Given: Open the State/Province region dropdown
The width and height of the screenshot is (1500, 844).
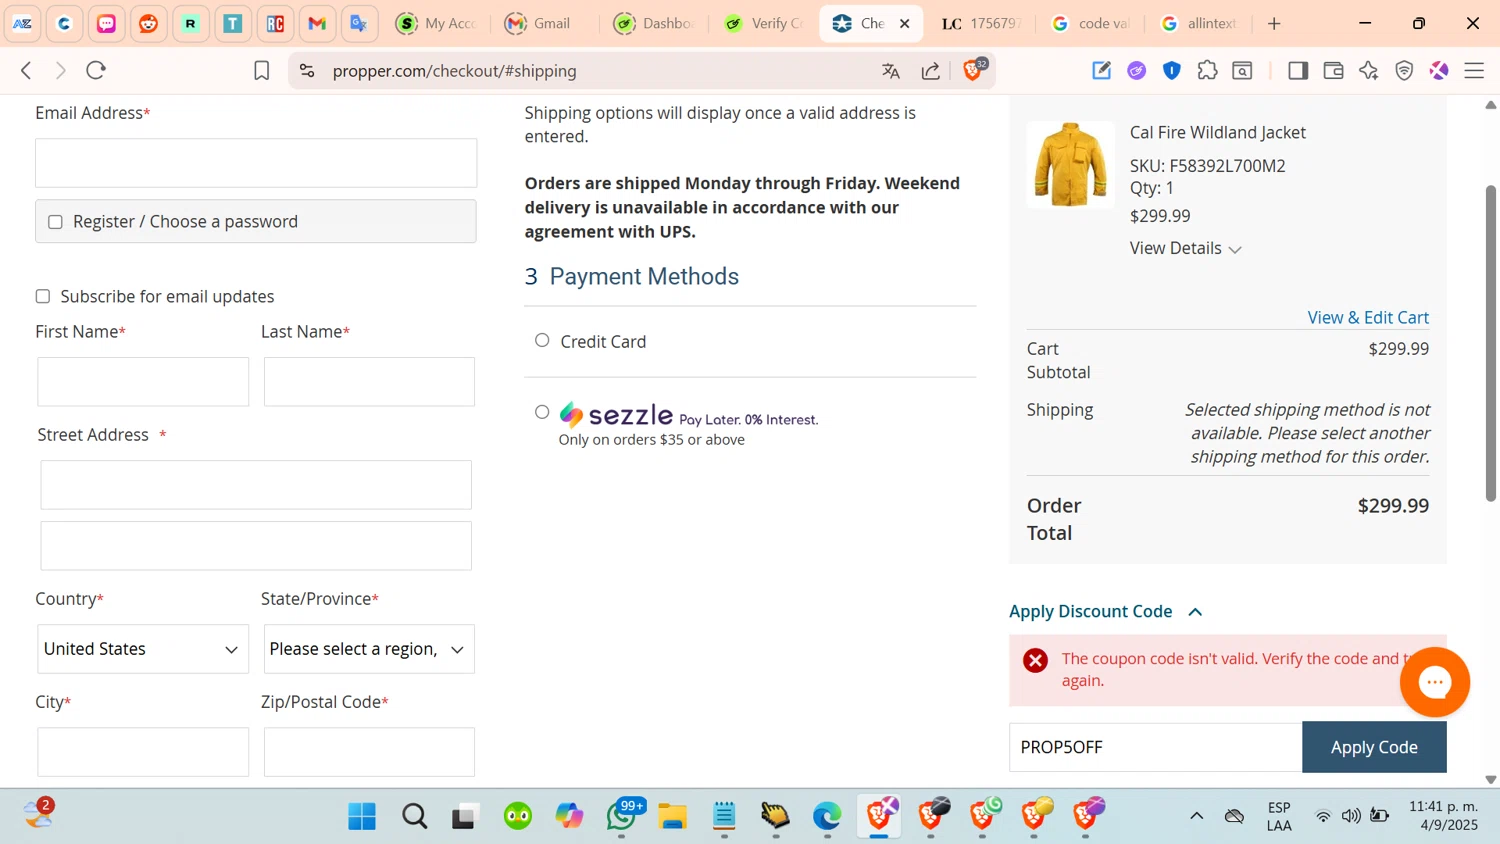Looking at the screenshot, I should [369, 649].
